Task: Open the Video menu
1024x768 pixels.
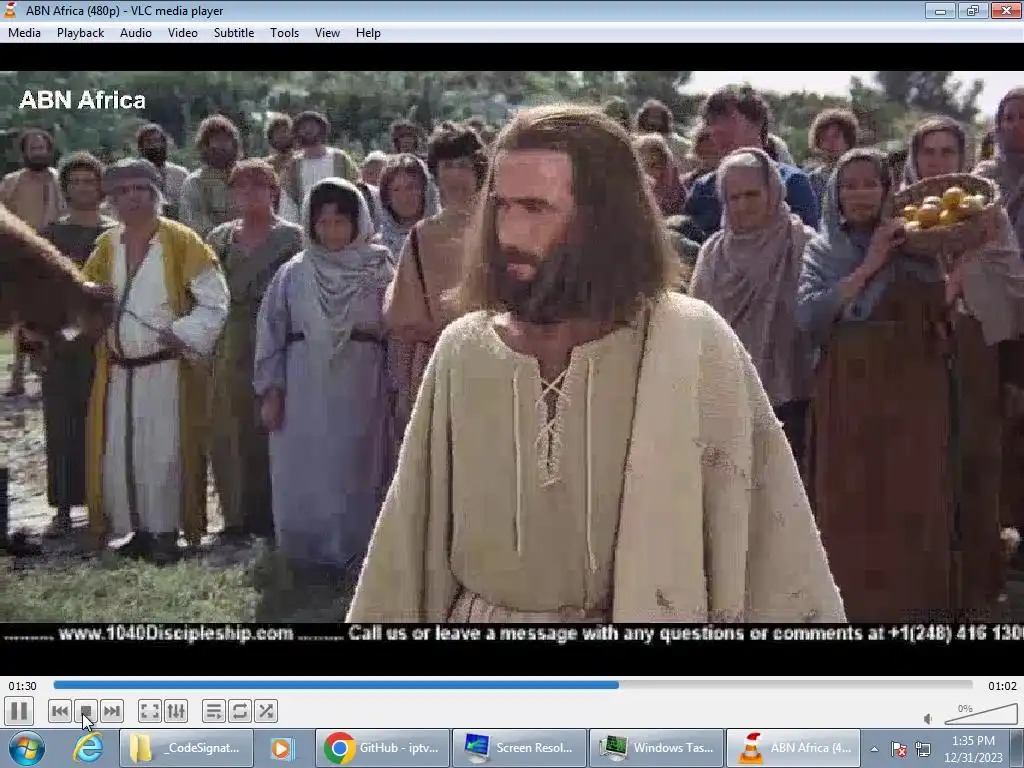Action: (183, 33)
